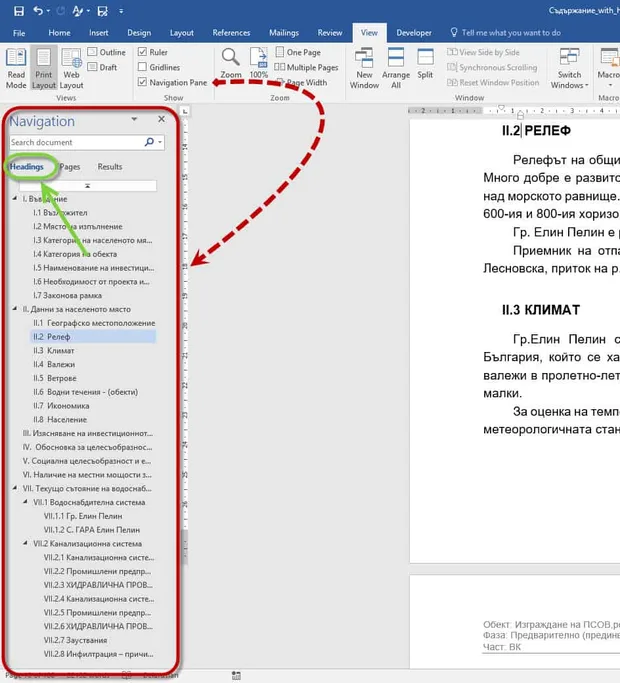Screen dimensions: 620x683
Task: Collapse 'VII. Текущо състояние' heading
Action: click(x=15, y=488)
